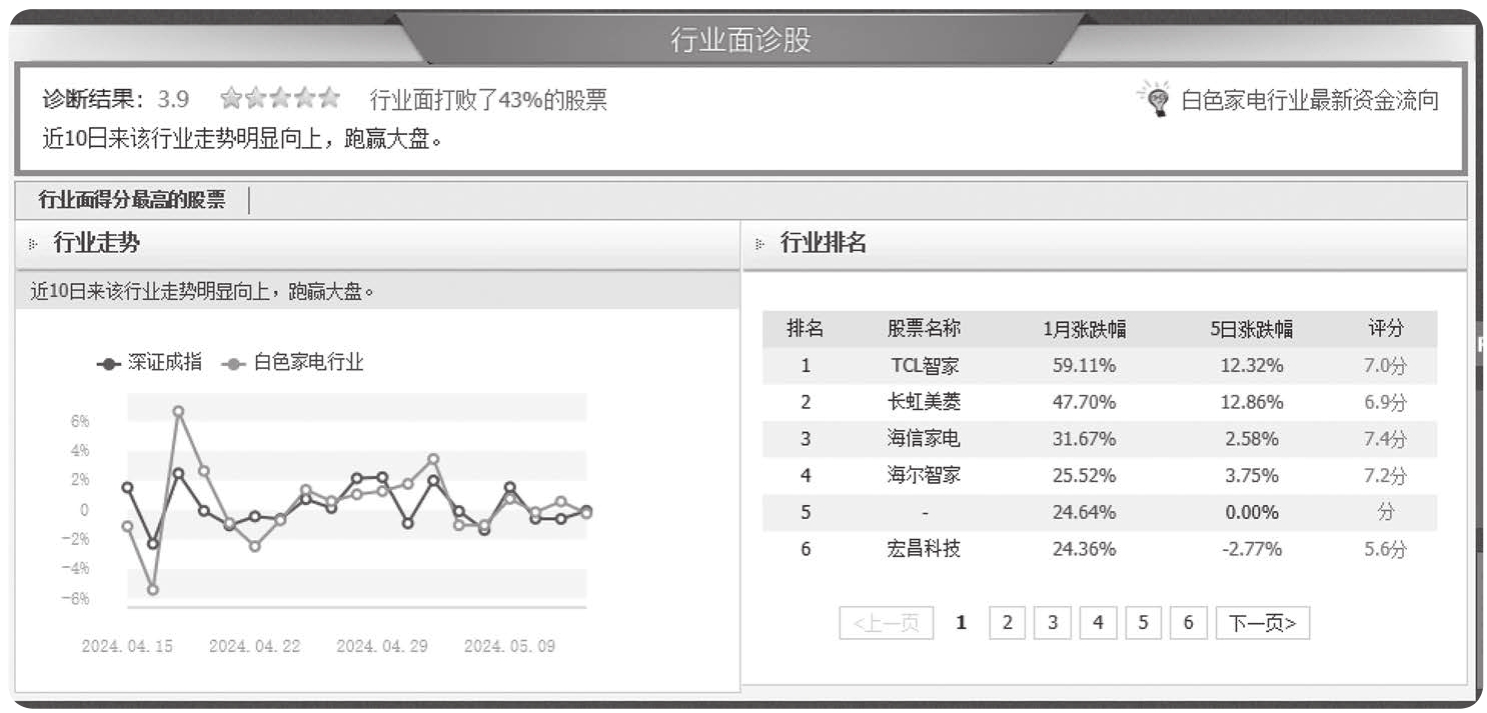The height and width of the screenshot is (713, 1487).
Task: Click the 行业面打败了43%的股票 text
Action: pyautogui.click(x=488, y=100)
